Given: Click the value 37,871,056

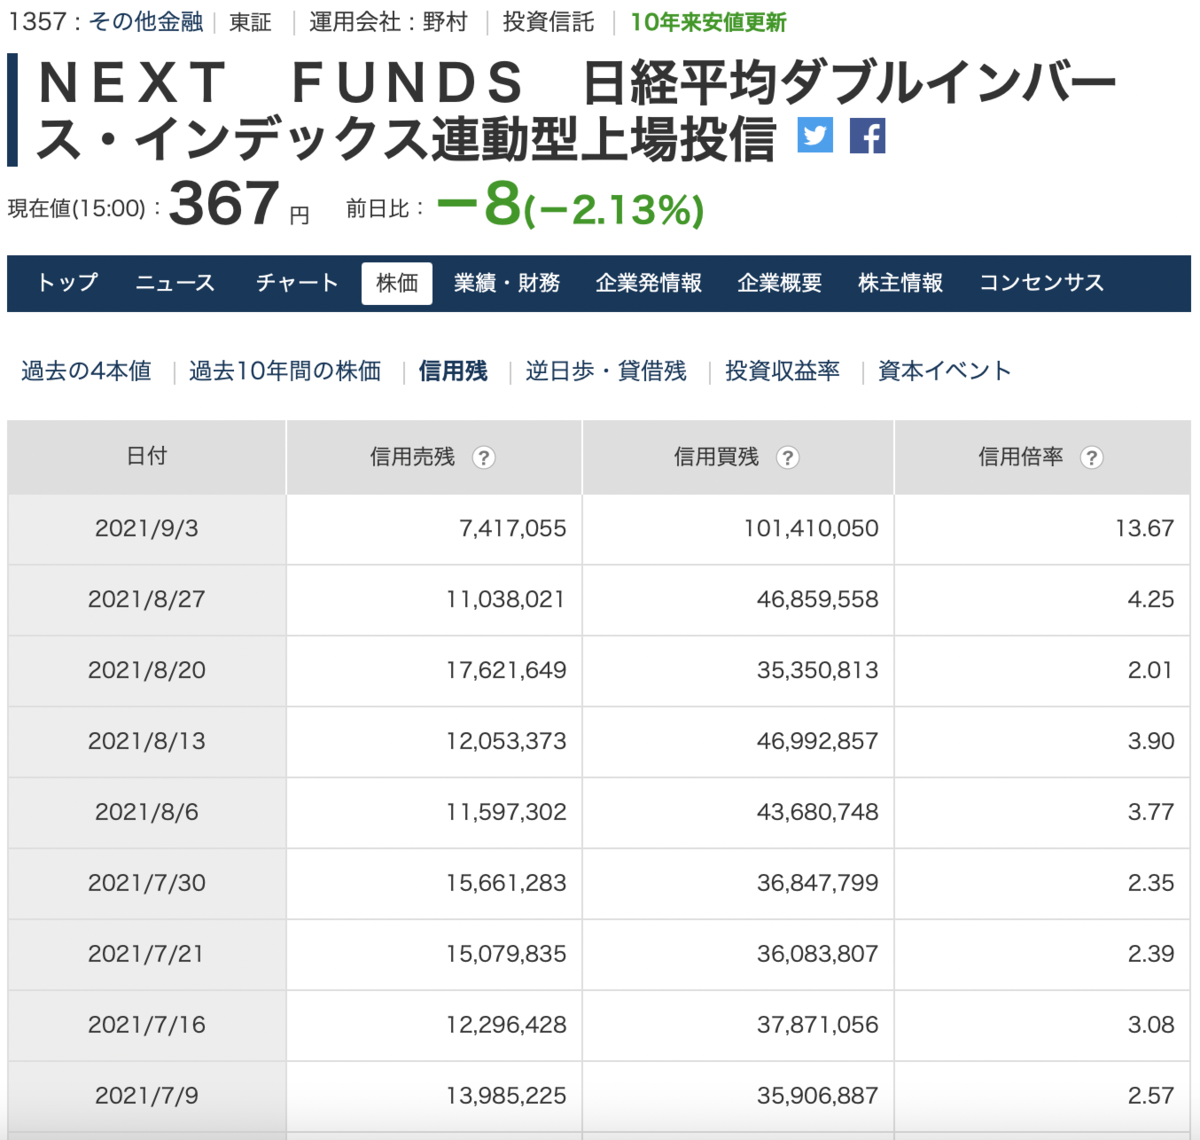Looking at the screenshot, I should [x=818, y=1026].
